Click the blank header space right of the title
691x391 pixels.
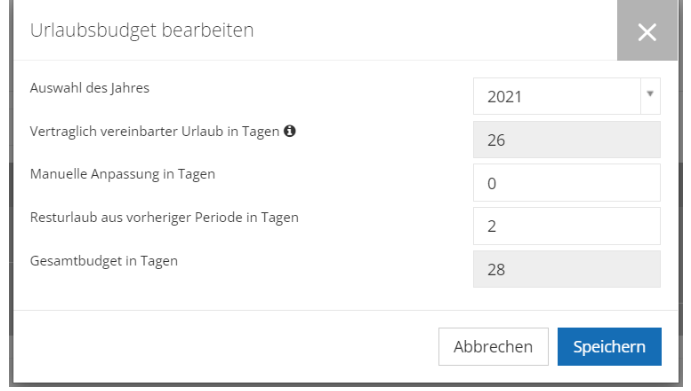tap(435, 30)
